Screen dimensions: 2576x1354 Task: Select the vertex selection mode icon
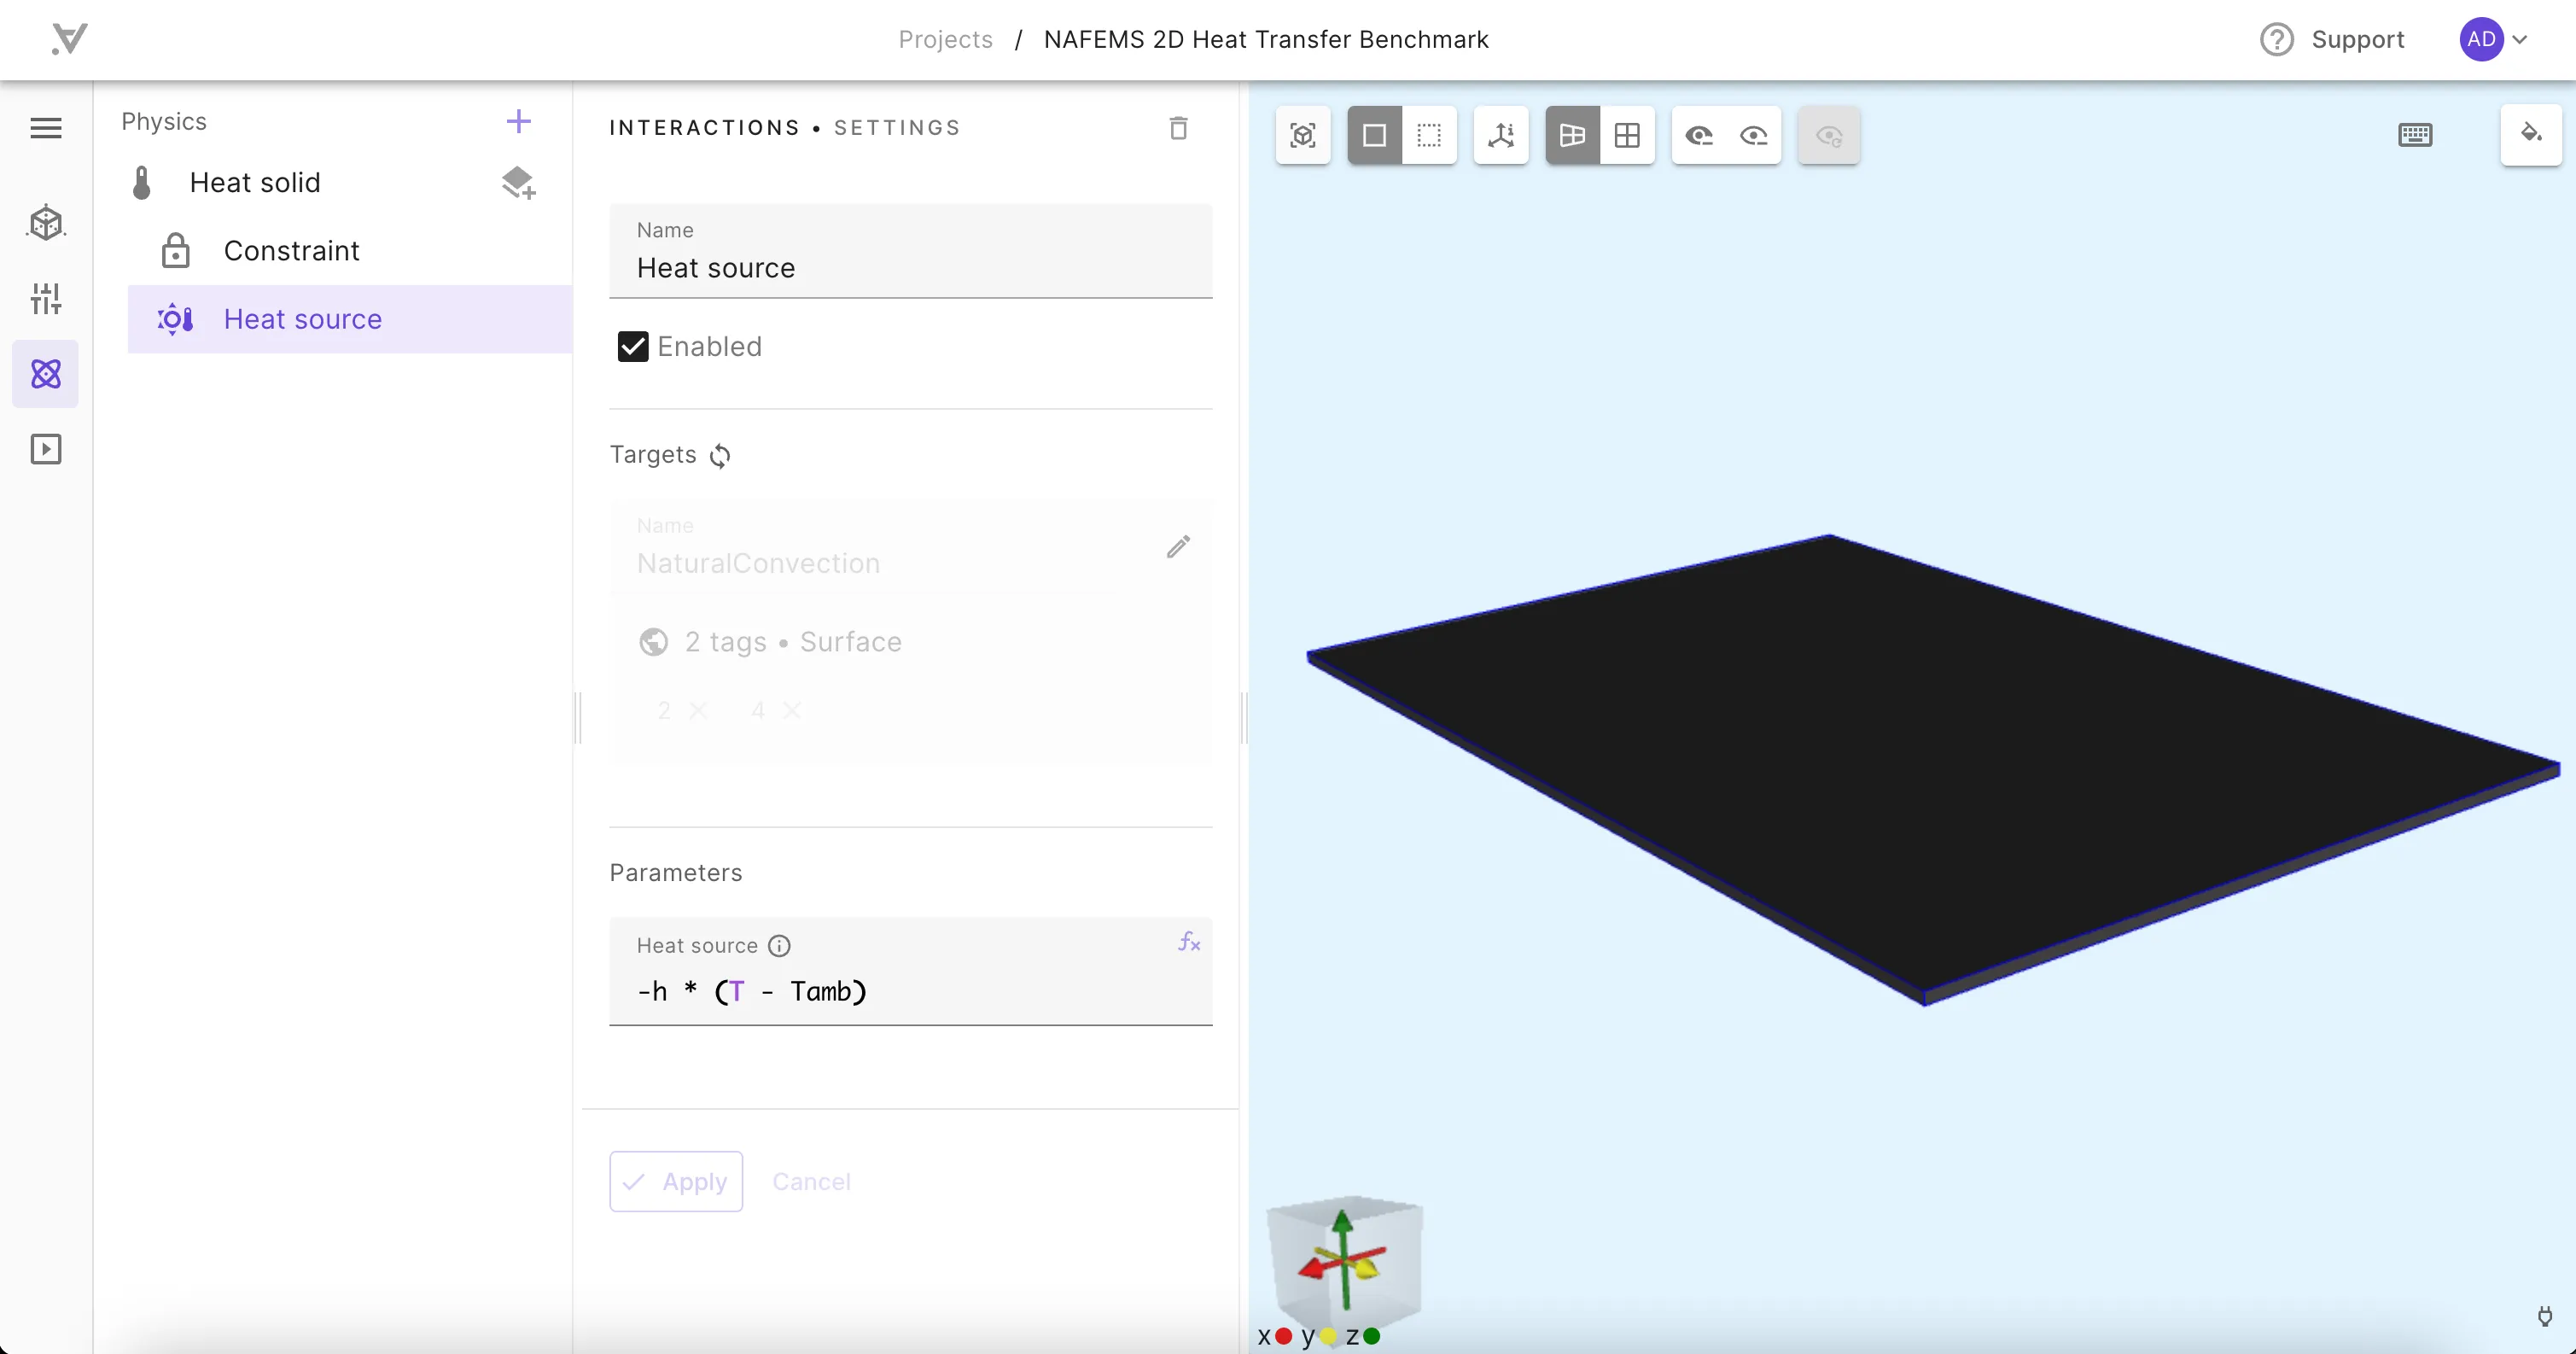coord(1430,135)
